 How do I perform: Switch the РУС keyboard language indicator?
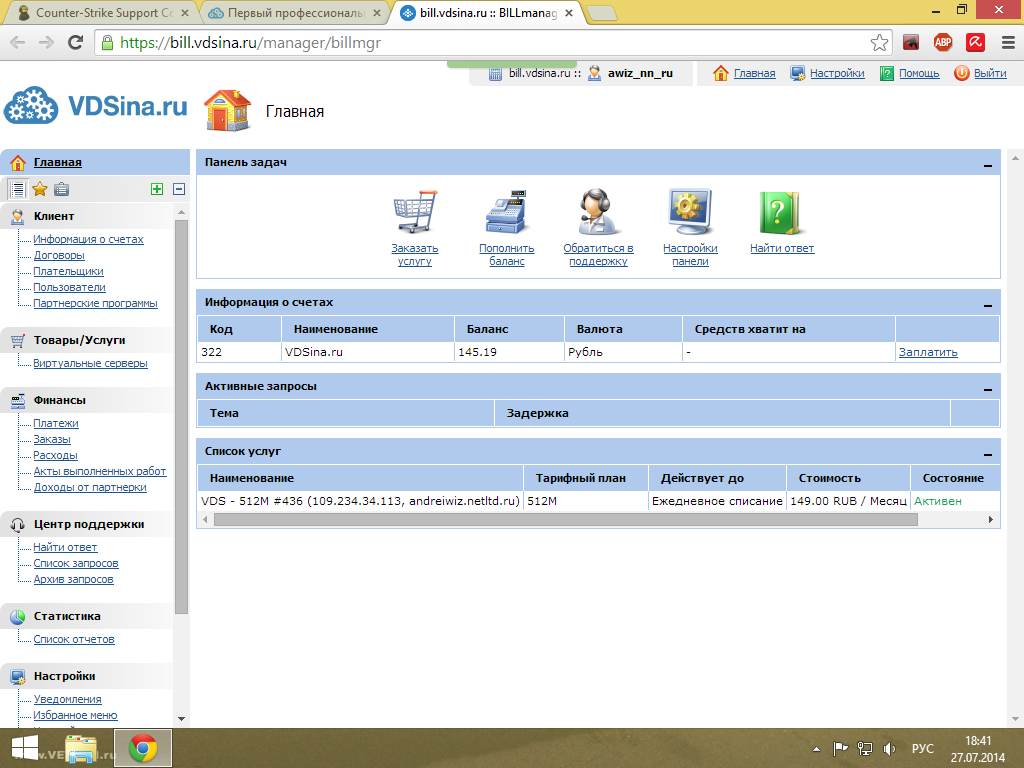point(923,748)
